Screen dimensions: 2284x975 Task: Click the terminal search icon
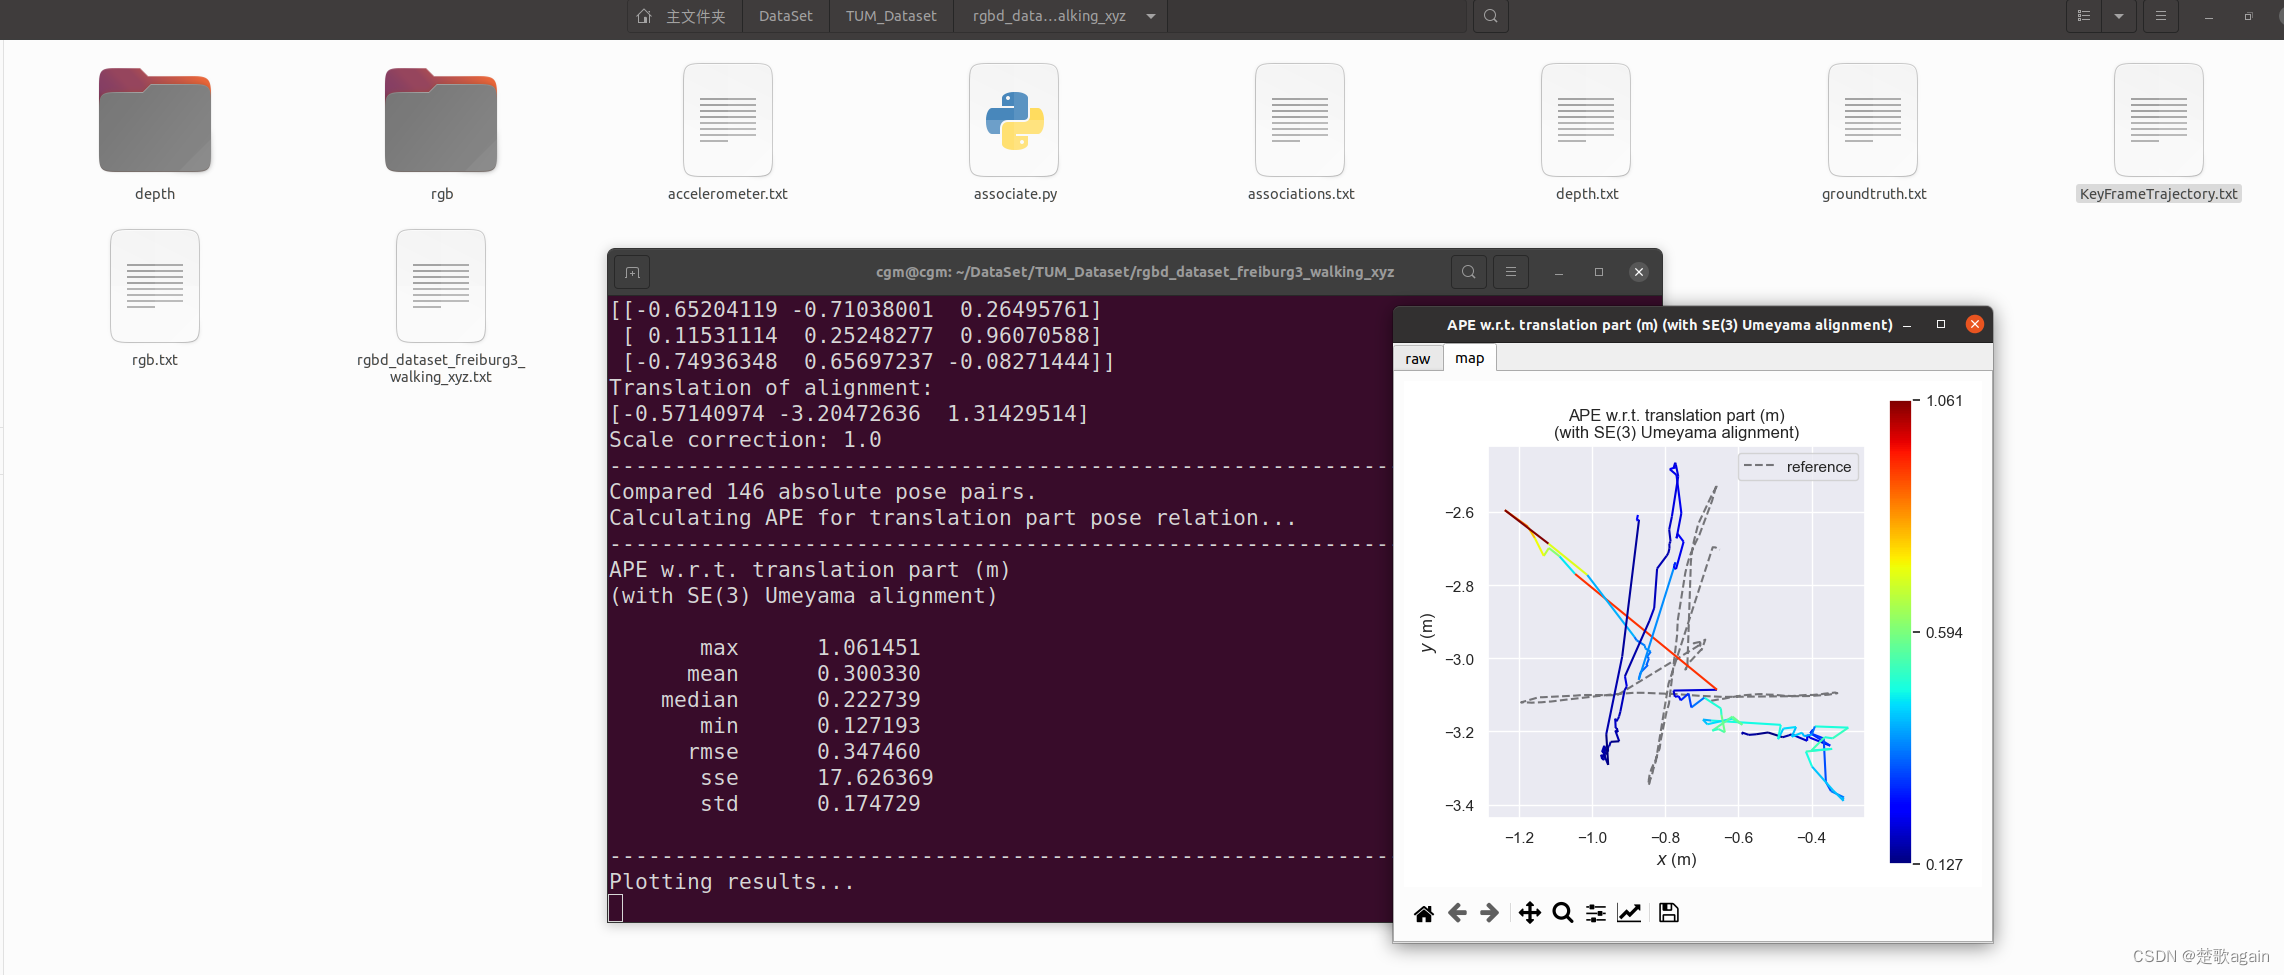click(1468, 272)
